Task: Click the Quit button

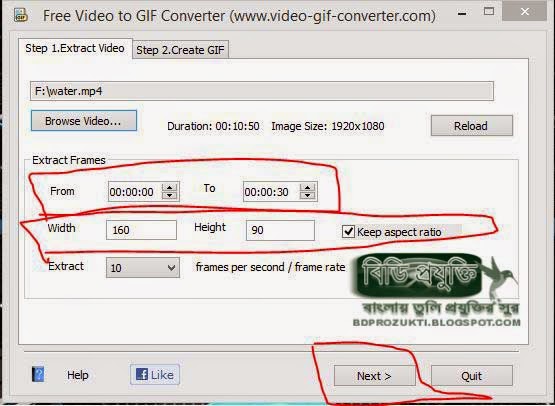Action: pyautogui.click(x=471, y=376)
